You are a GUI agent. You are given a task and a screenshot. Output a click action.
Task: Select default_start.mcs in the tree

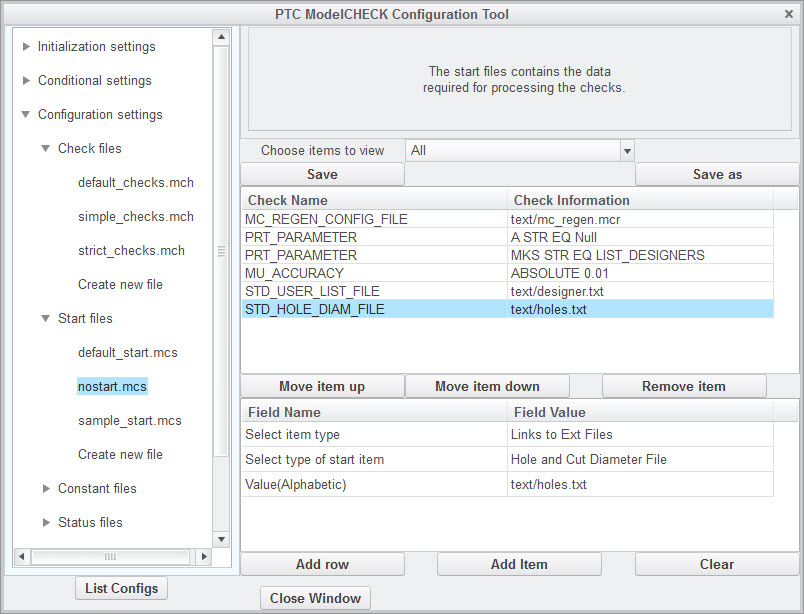[x=128, y=352]
